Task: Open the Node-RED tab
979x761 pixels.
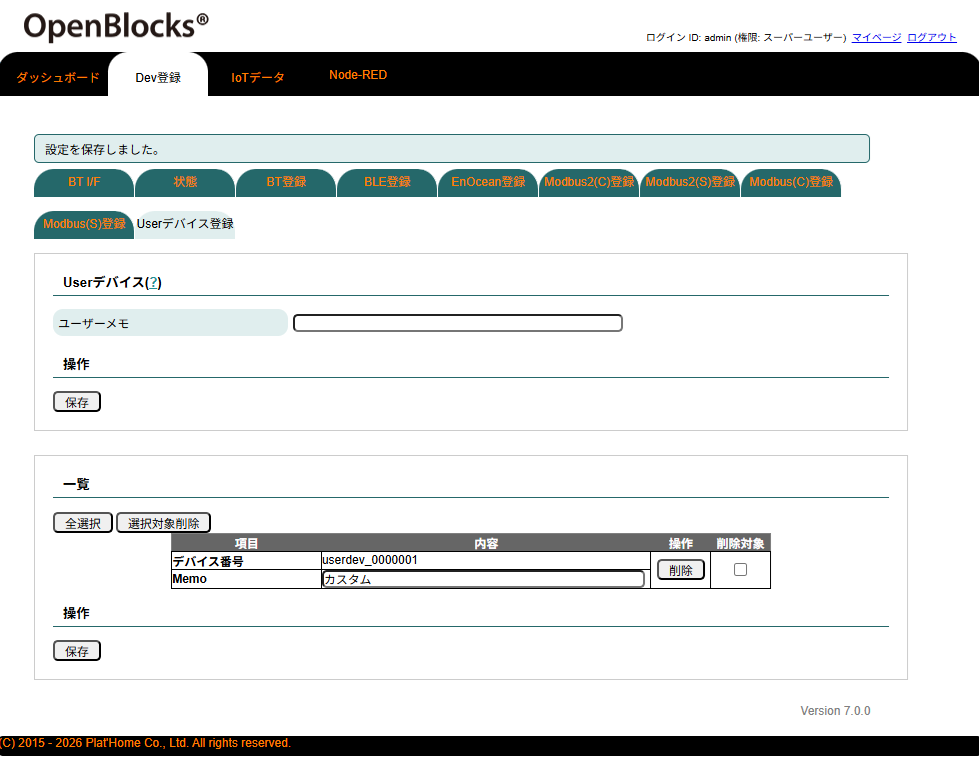Action: [x=358, y=75]
